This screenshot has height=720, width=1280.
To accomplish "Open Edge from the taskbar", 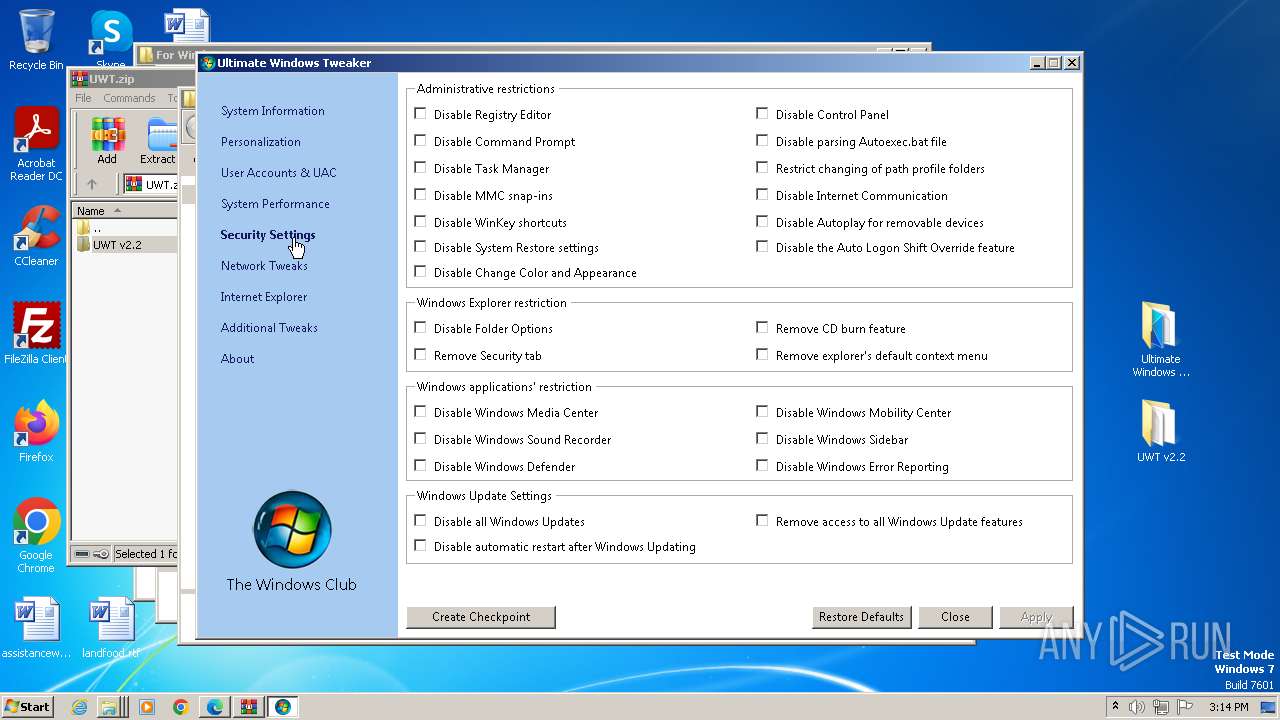I will coord(215,707).
